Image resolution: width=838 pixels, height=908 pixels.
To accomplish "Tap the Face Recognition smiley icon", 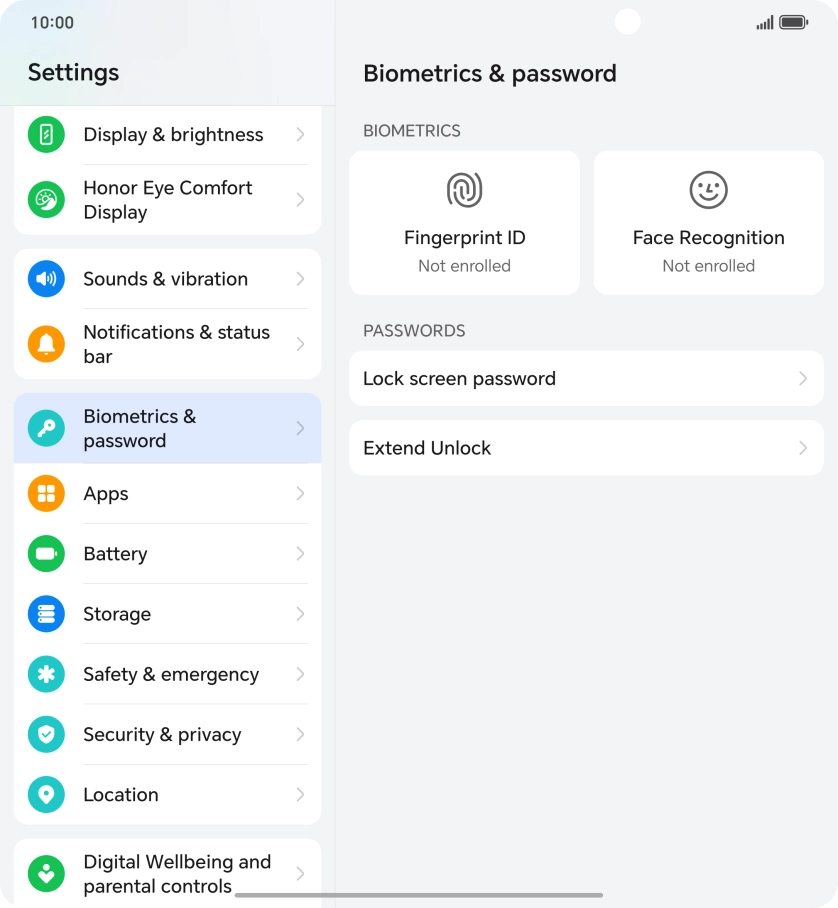I will coord(708,190).
